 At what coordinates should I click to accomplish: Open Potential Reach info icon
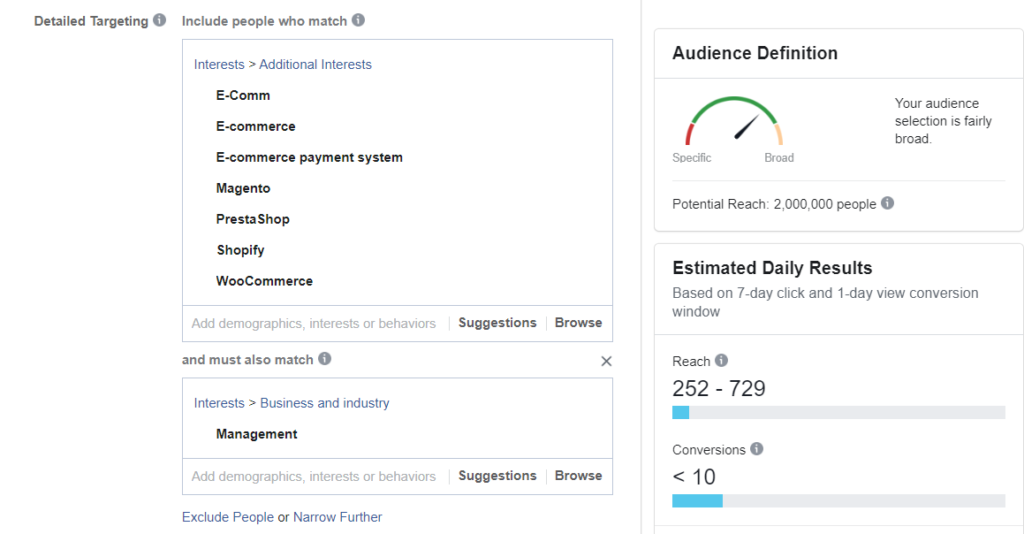pyautogui.click(x=887, y=203)
